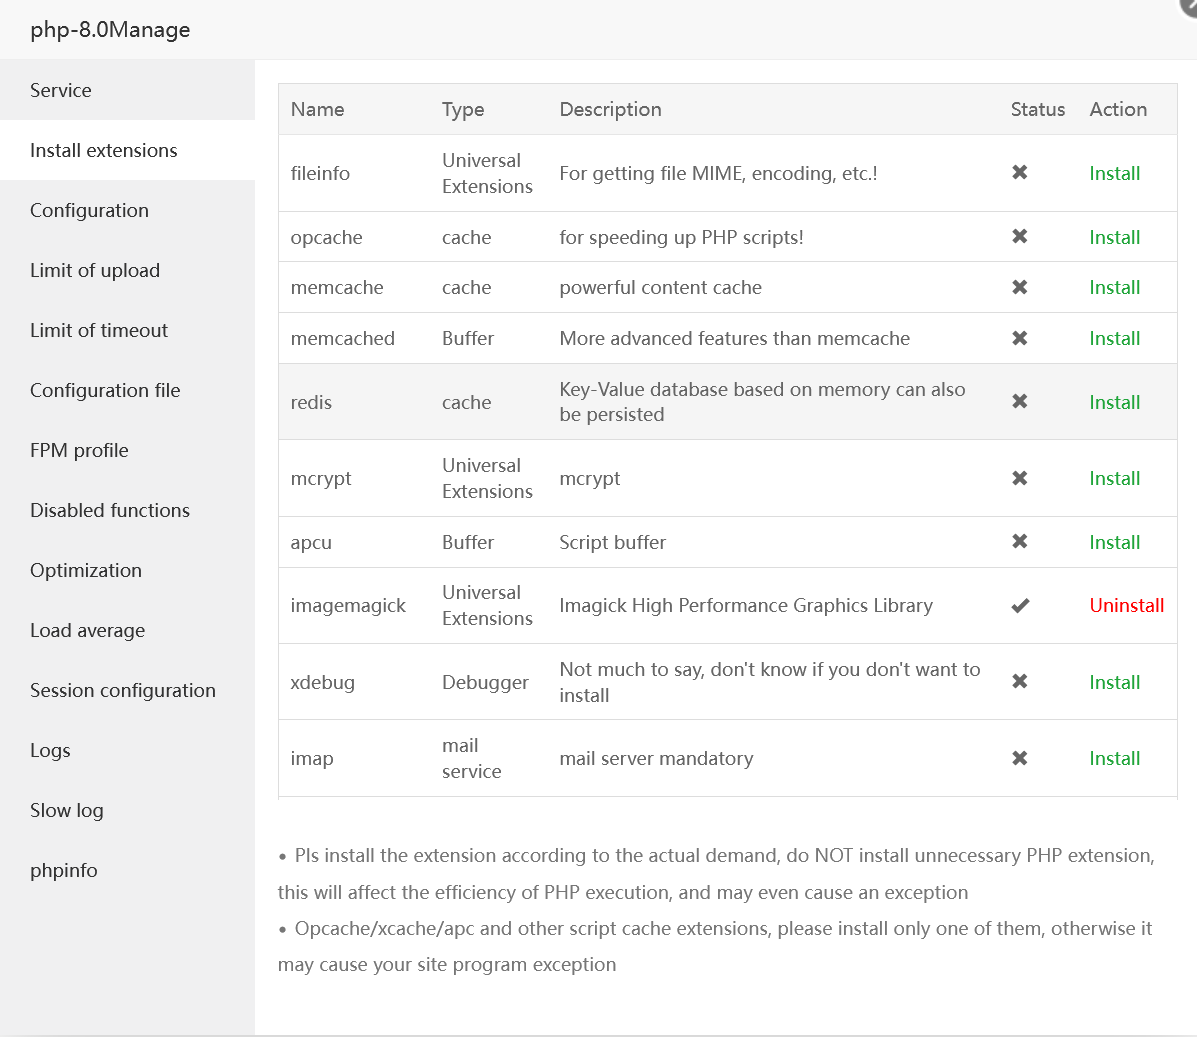1197x1037 pixels.
Task: Install the memcache extension
Action: (x=1114, y=287)
